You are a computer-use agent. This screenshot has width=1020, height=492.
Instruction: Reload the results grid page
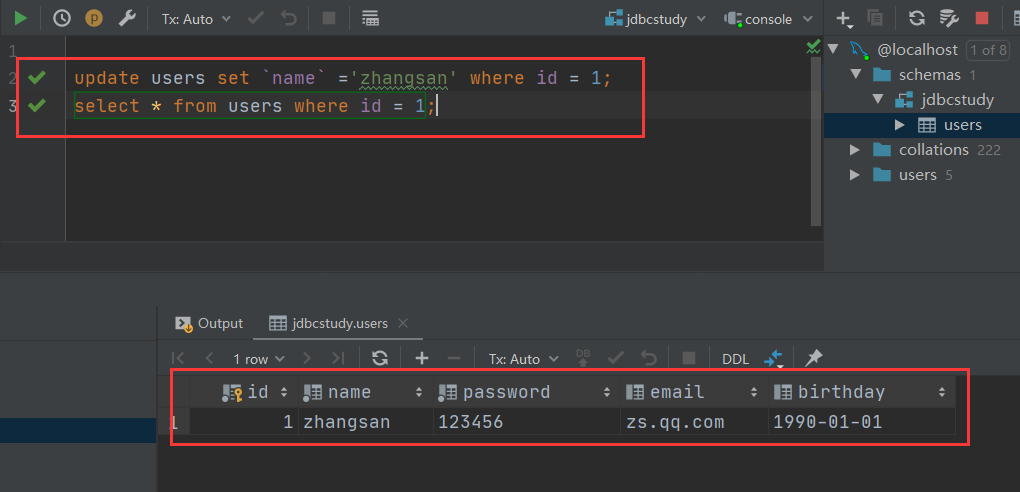[x=379, y=358]
